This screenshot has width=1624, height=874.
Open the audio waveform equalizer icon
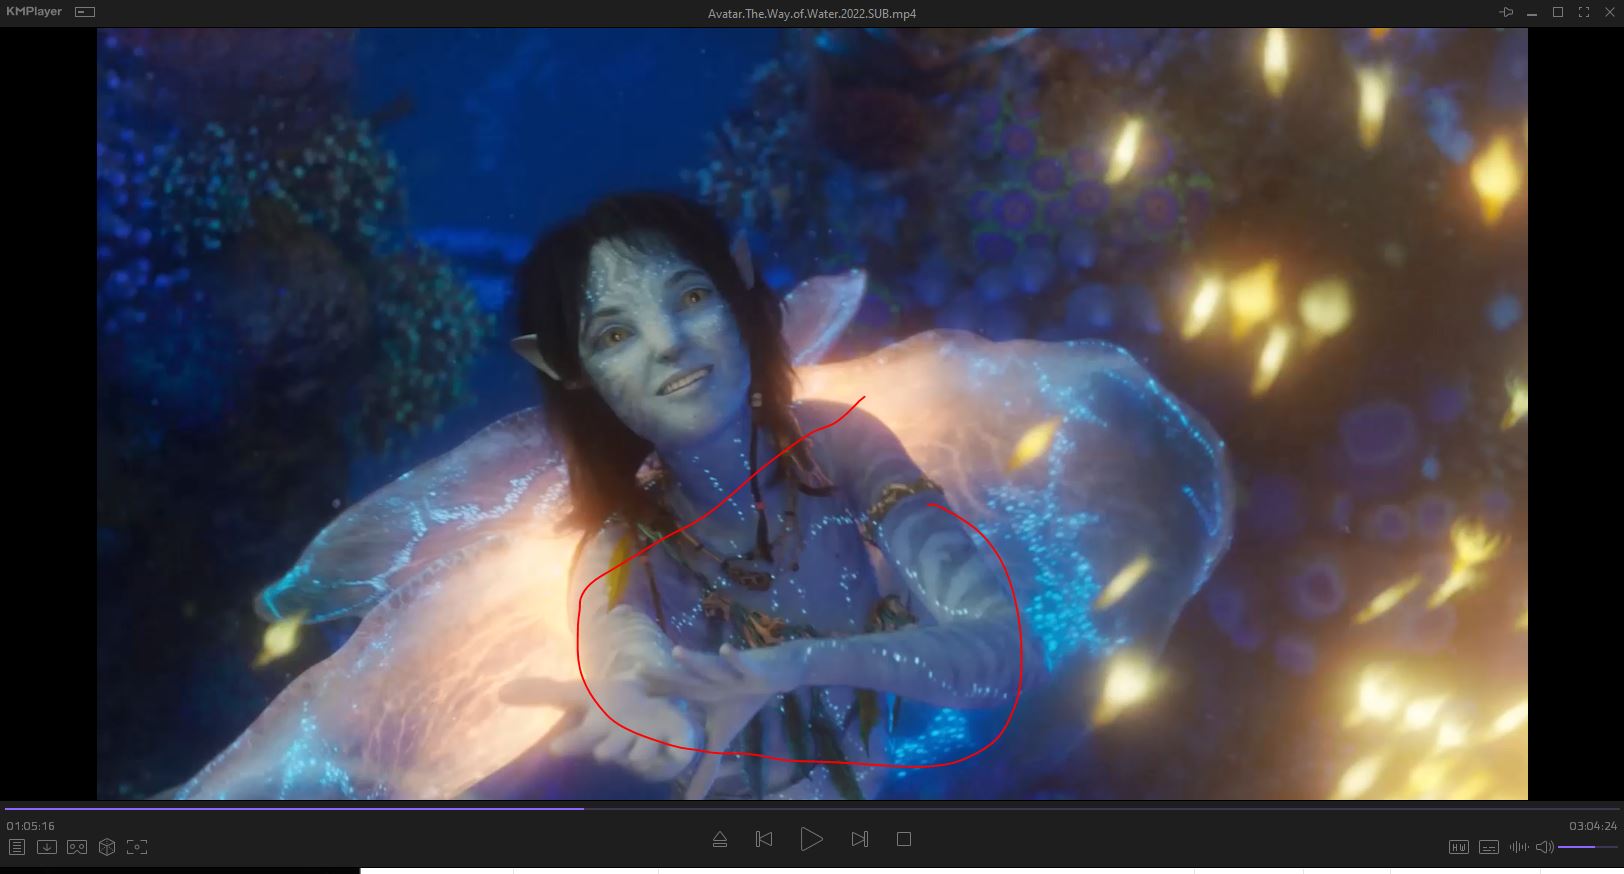(x=1518, y=847)
